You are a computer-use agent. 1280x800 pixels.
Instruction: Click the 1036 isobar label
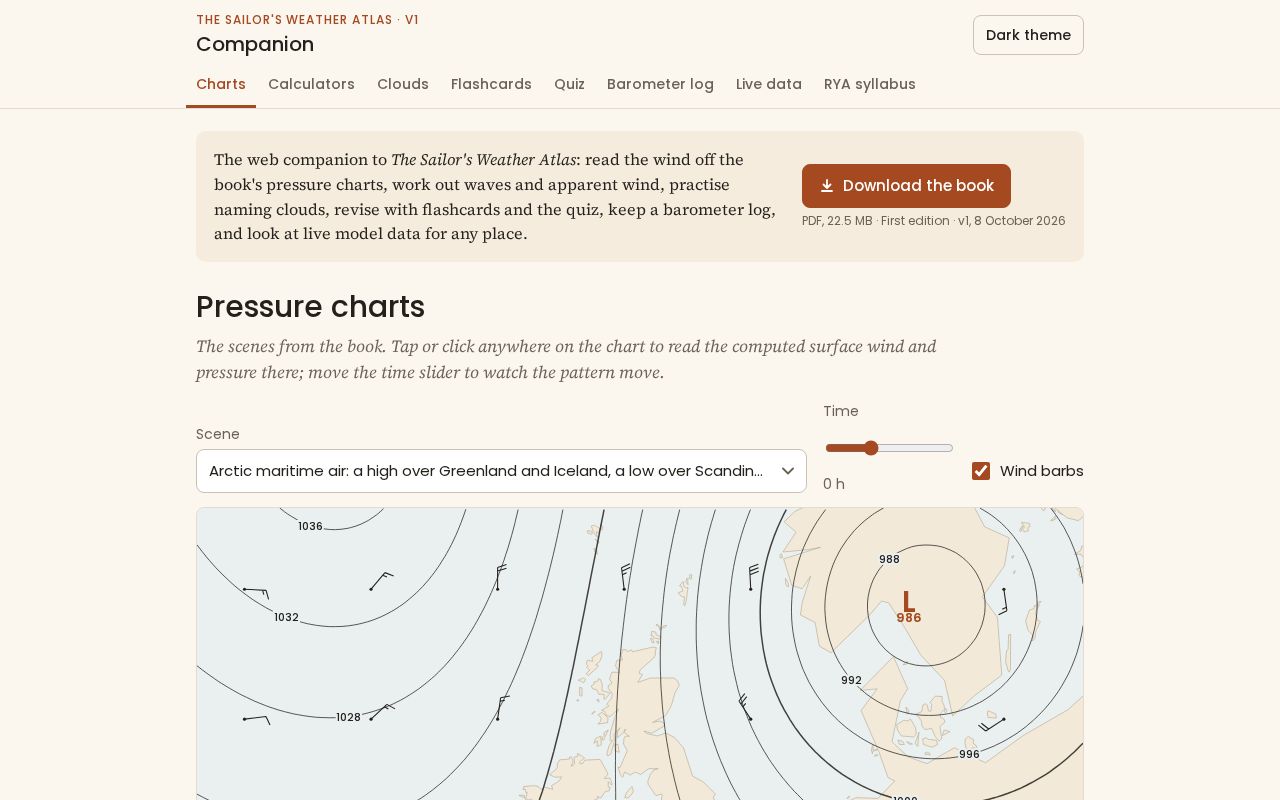point(310,526)
